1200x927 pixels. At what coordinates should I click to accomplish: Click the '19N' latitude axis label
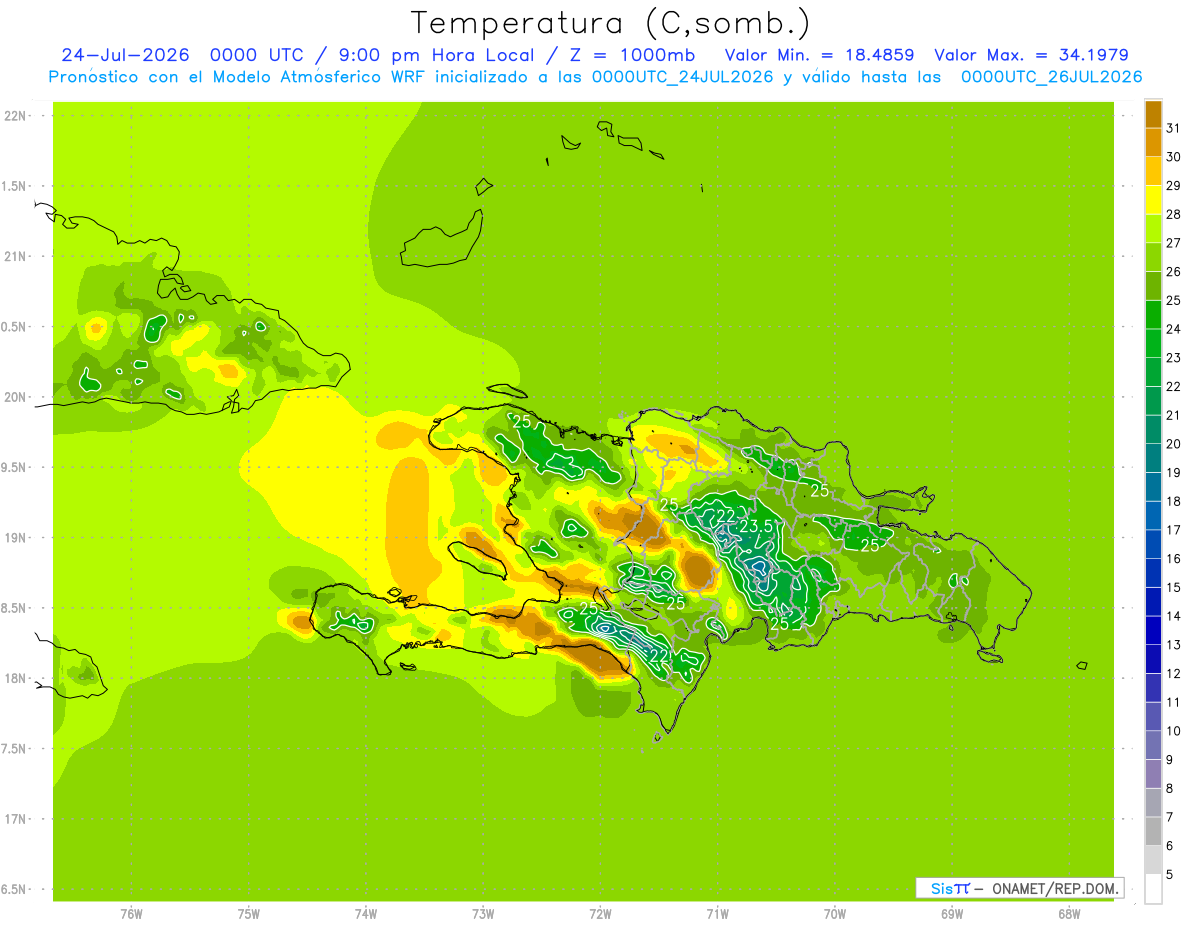pos(16,538)
